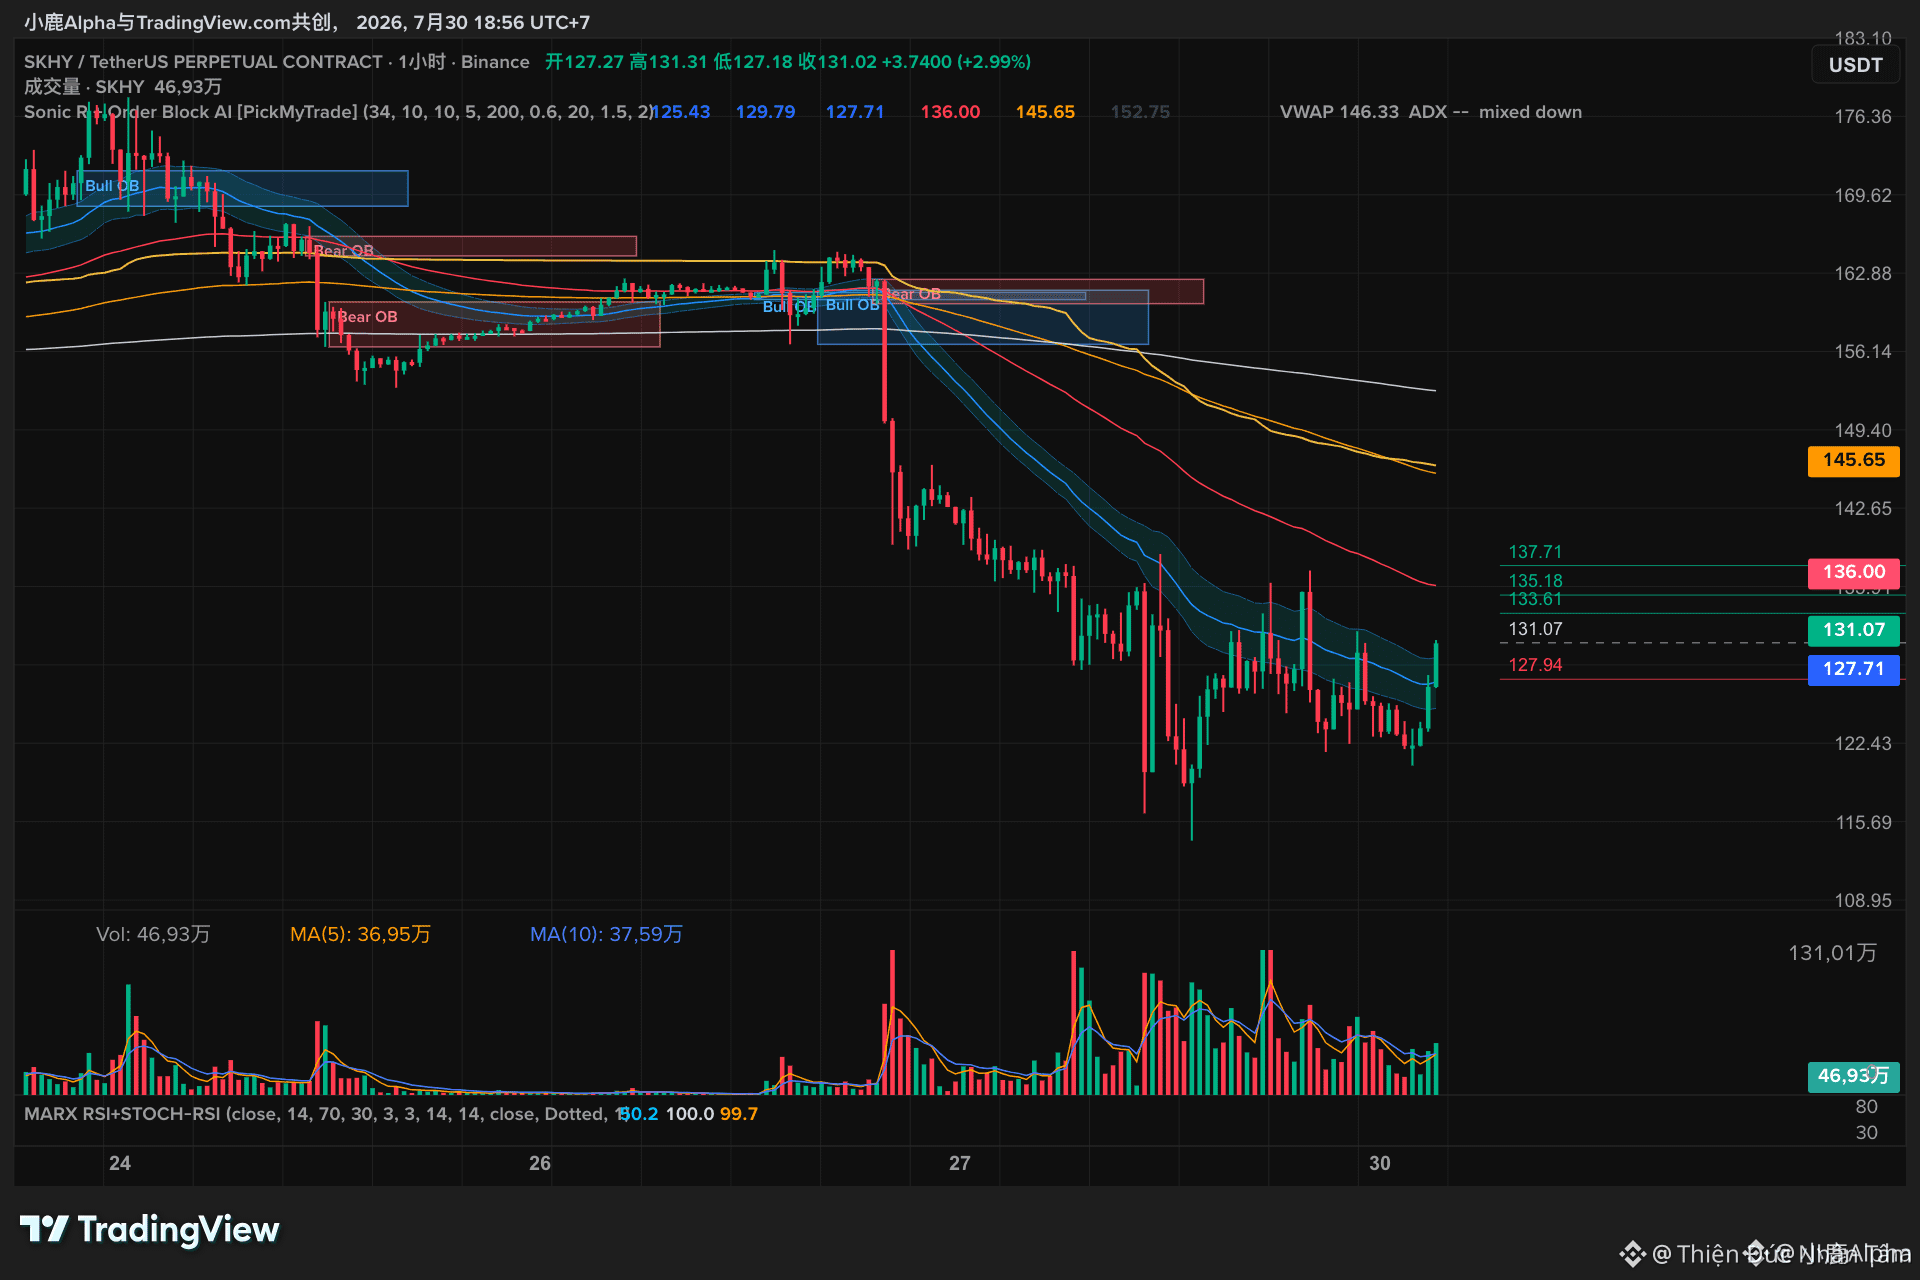Click the 183.10 price axis label

(x=1863, y=38)
